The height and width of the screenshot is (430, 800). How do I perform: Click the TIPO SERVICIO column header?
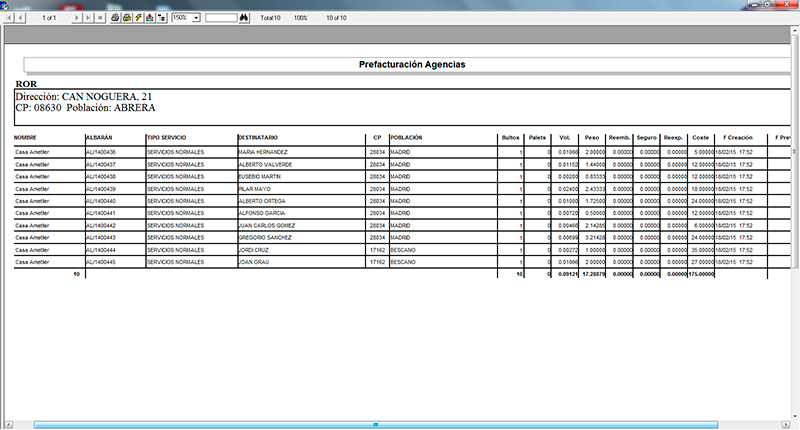(167, 138)
